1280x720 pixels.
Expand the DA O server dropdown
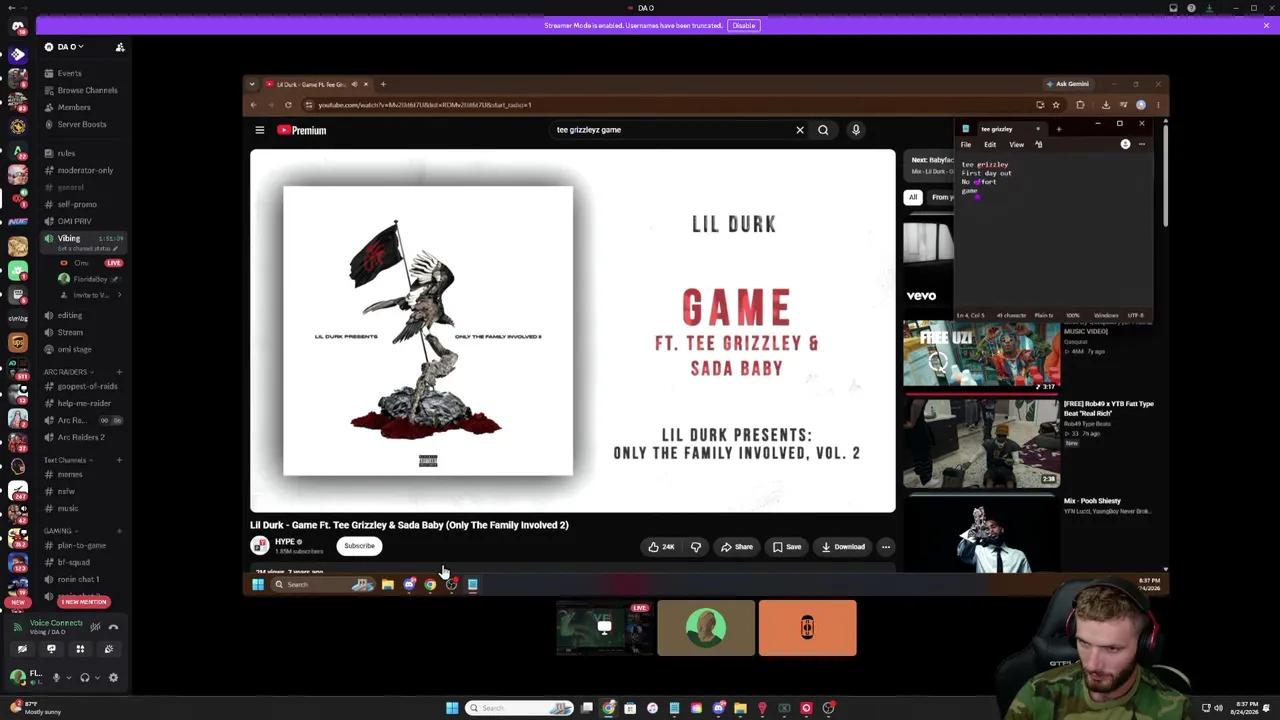tap(70, 47)
